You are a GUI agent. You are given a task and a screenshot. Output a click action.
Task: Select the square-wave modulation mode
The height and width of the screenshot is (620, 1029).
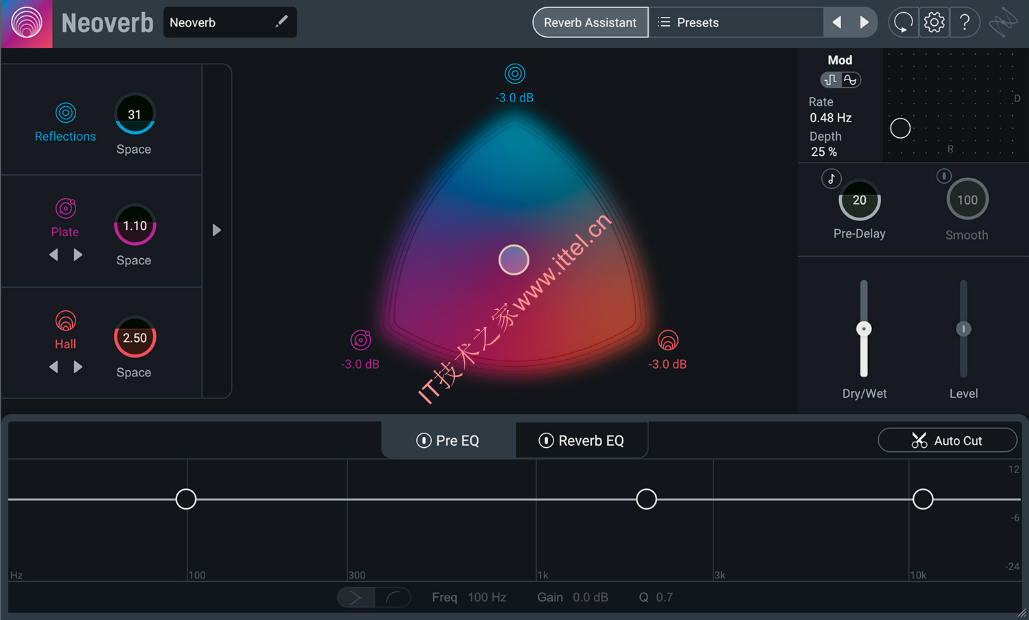pyautogui.click(x=831, y=80)
